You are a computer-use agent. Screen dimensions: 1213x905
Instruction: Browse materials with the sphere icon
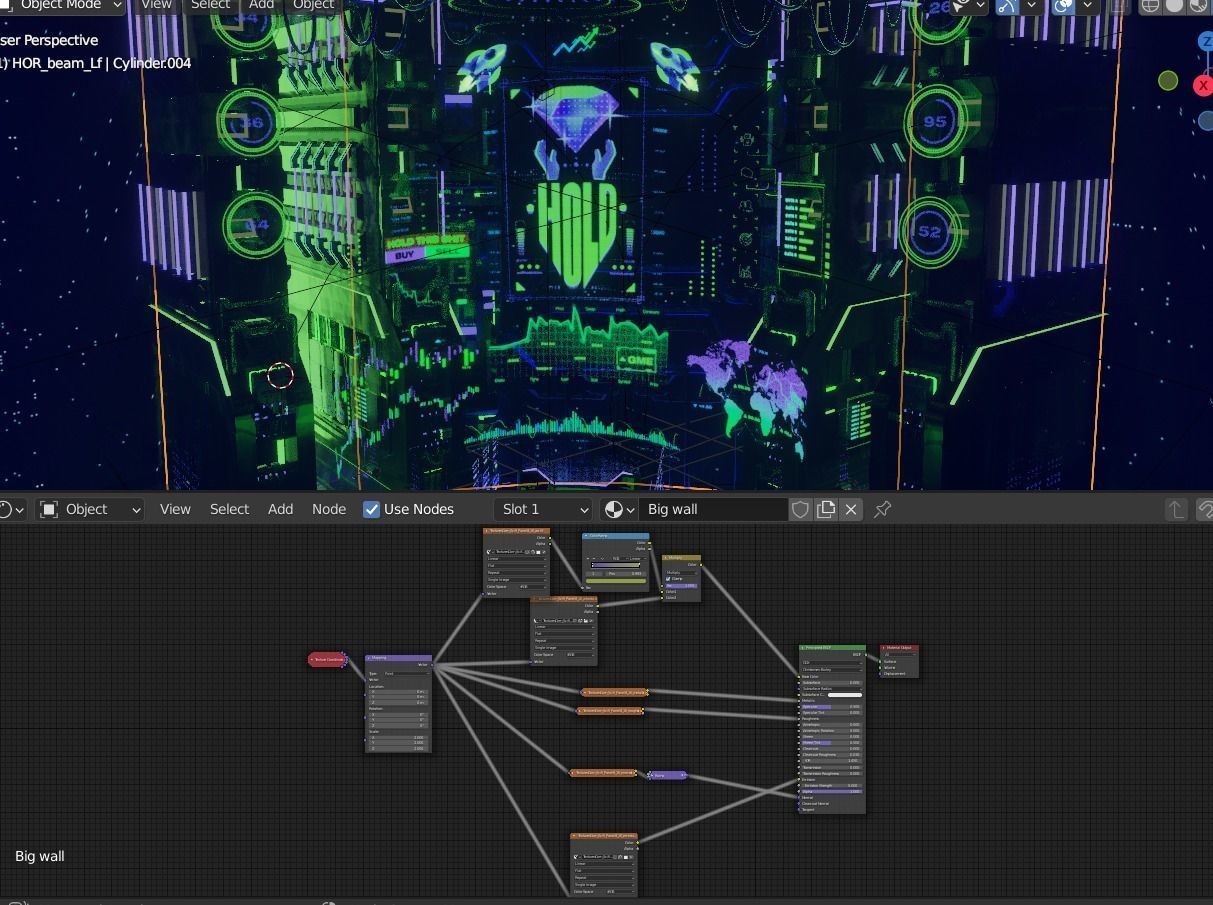tap(619, 509)
